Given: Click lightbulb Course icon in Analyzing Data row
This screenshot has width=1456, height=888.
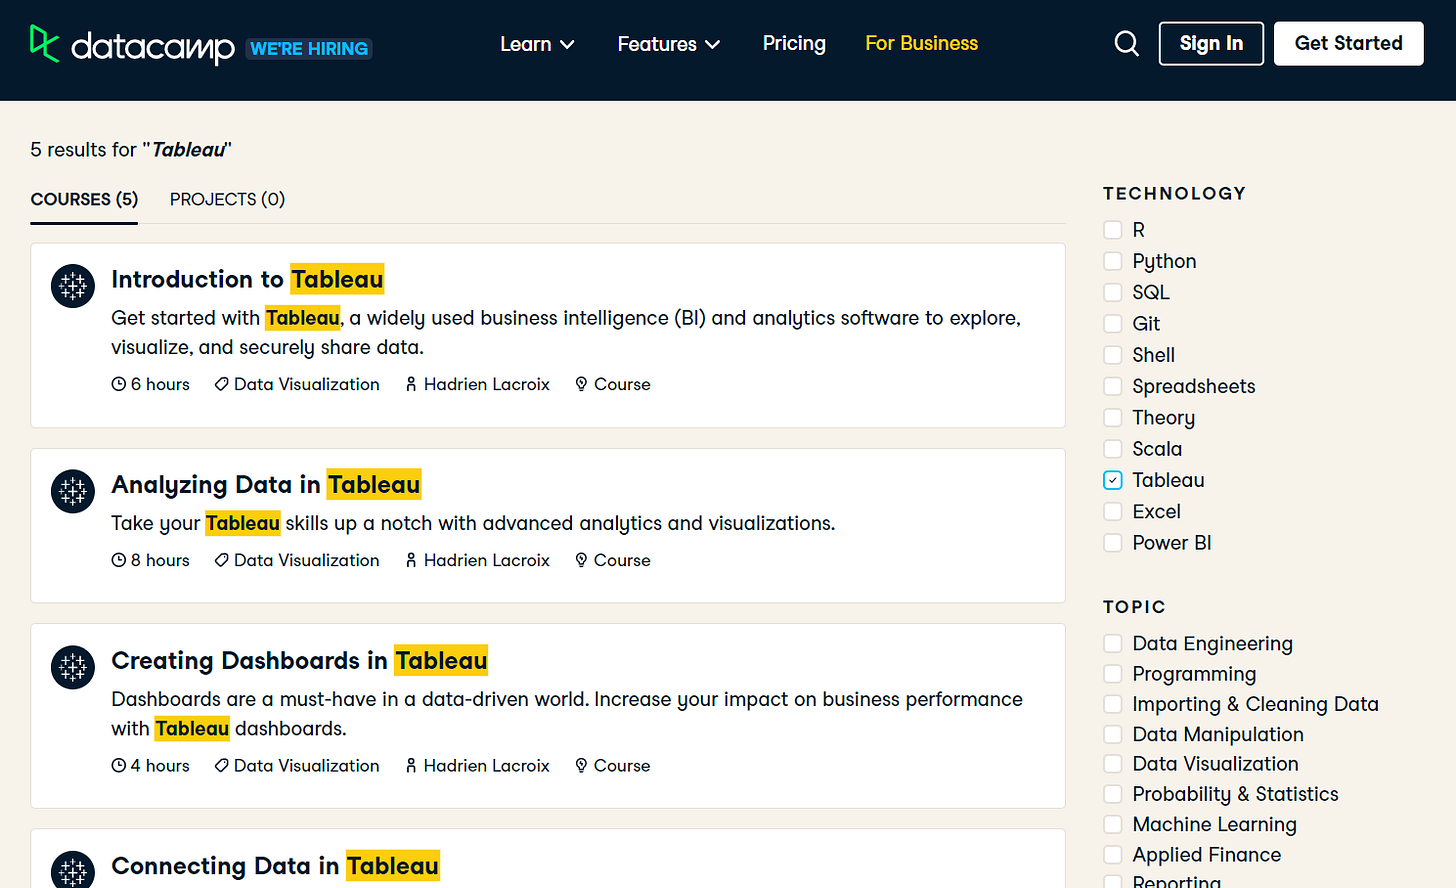Looking at the screenshot, I should (x=581, y=560).
